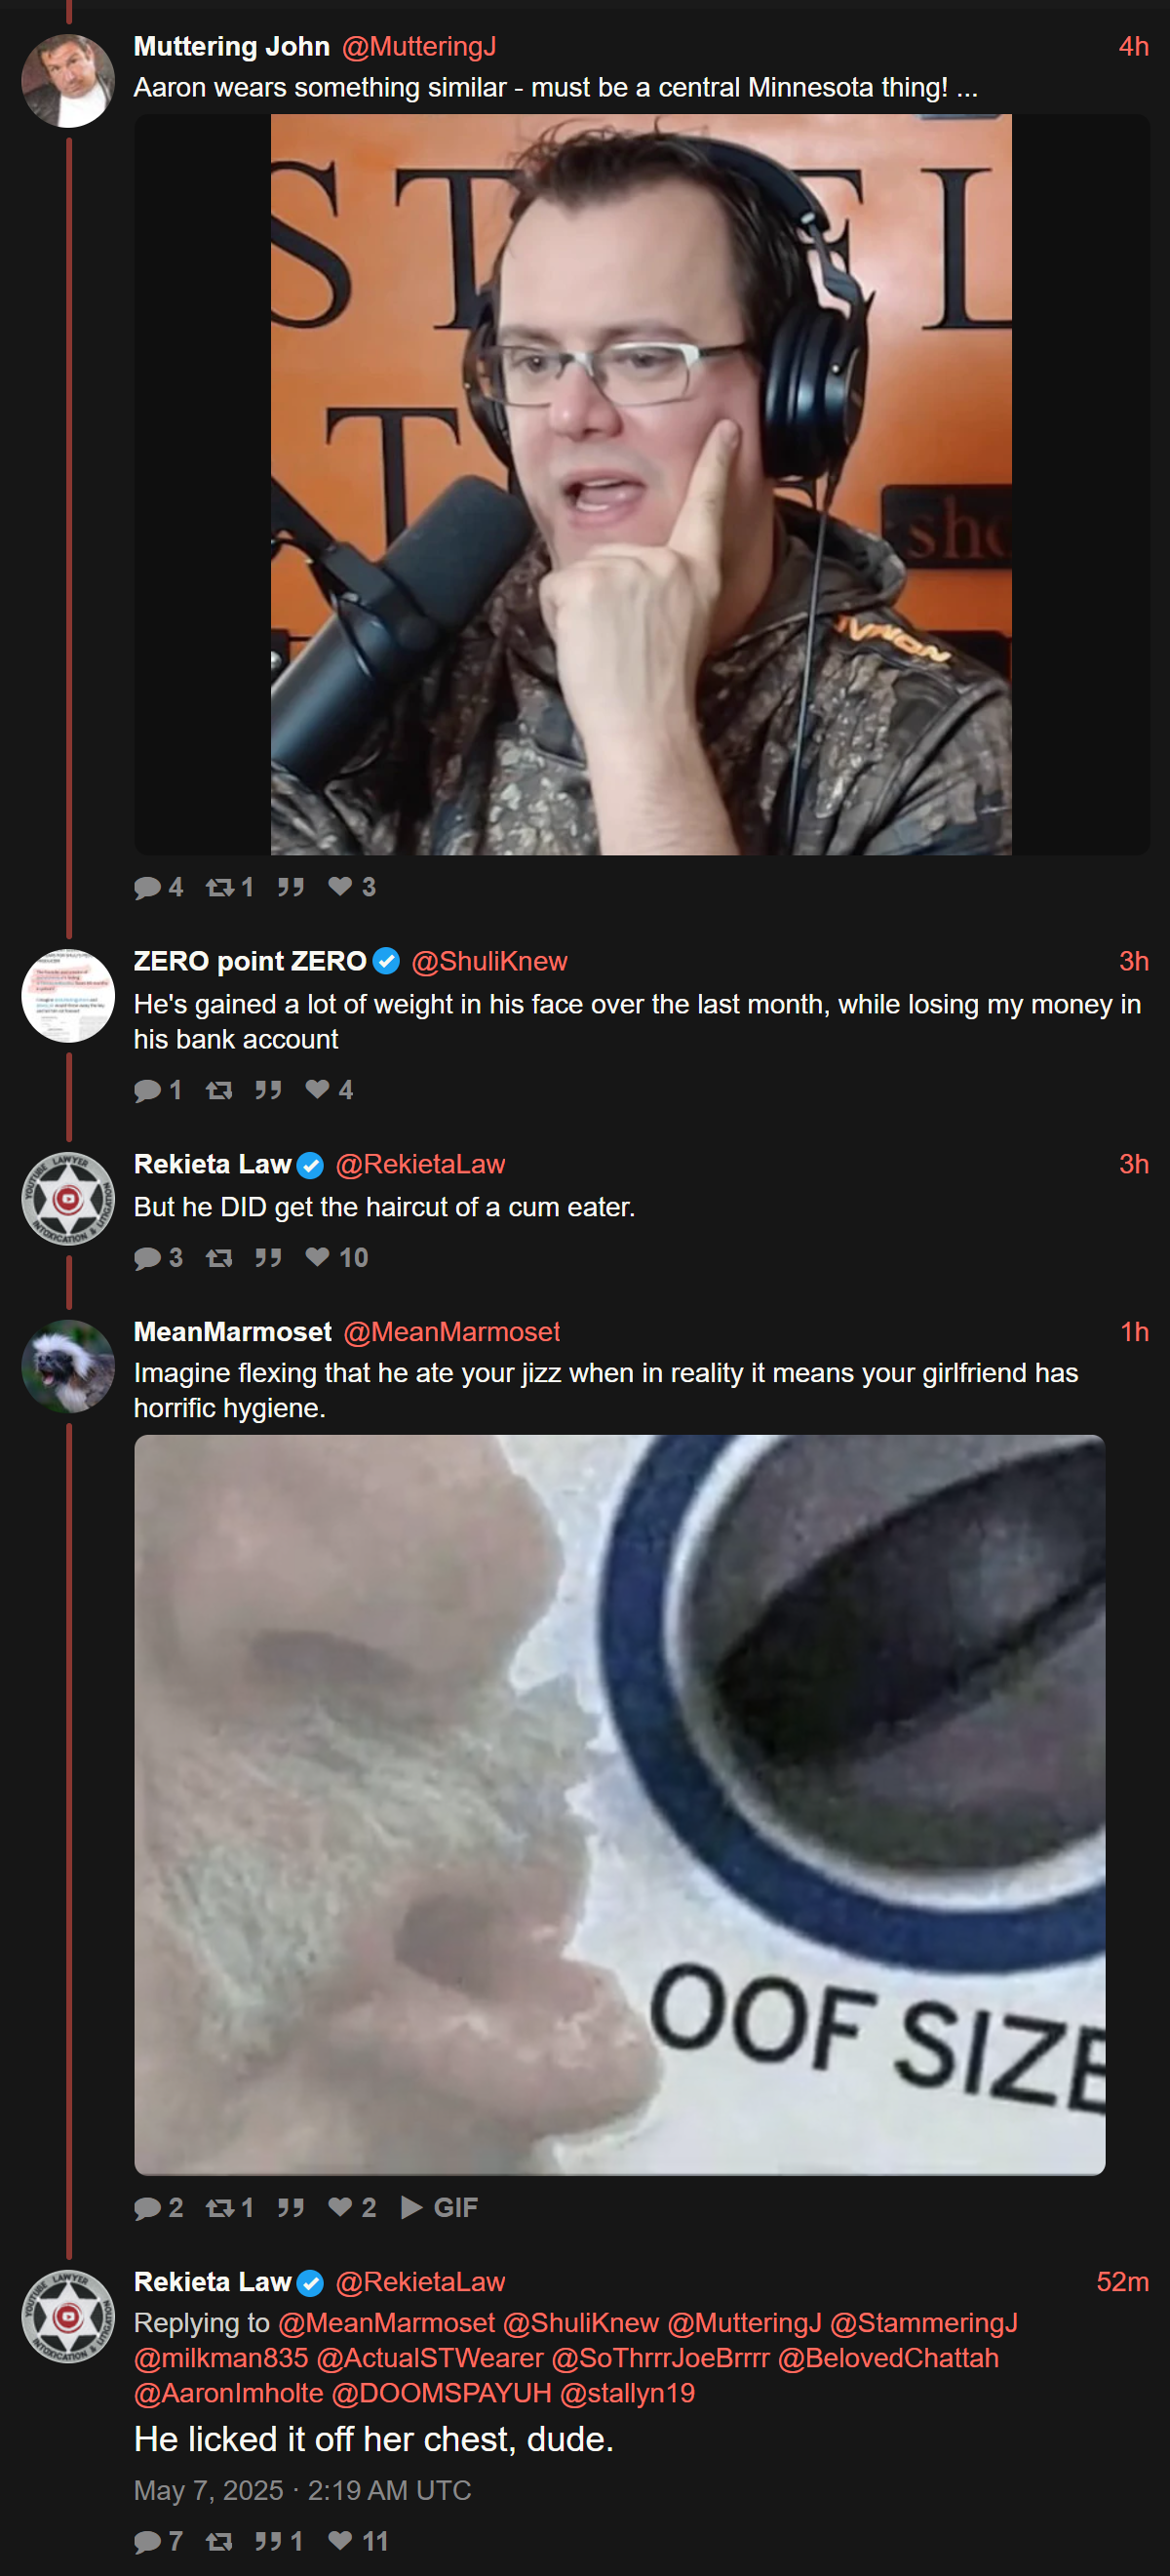Click @AaronImholte mention in reply list
Screen dimensions: 1170x2576
229,2393
